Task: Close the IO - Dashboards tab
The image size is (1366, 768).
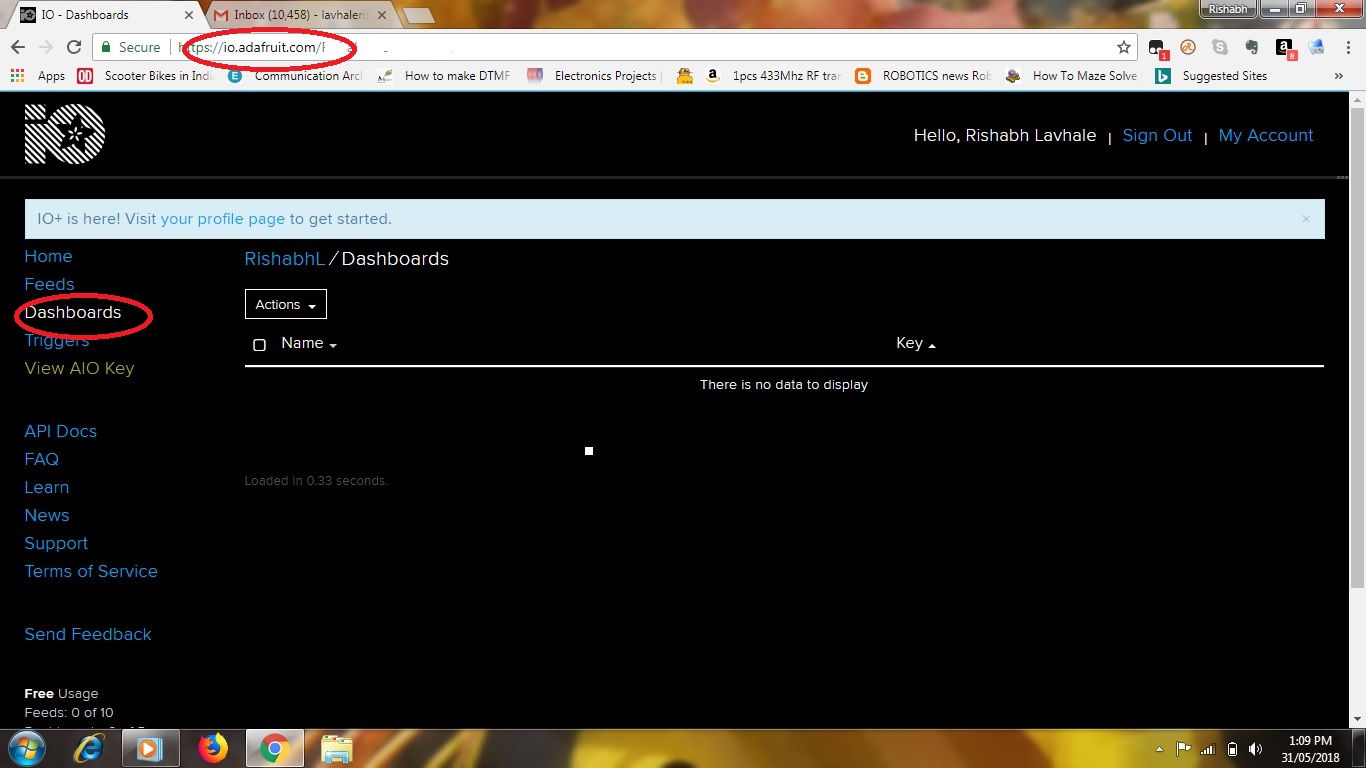Action: [x=189, y=15]
